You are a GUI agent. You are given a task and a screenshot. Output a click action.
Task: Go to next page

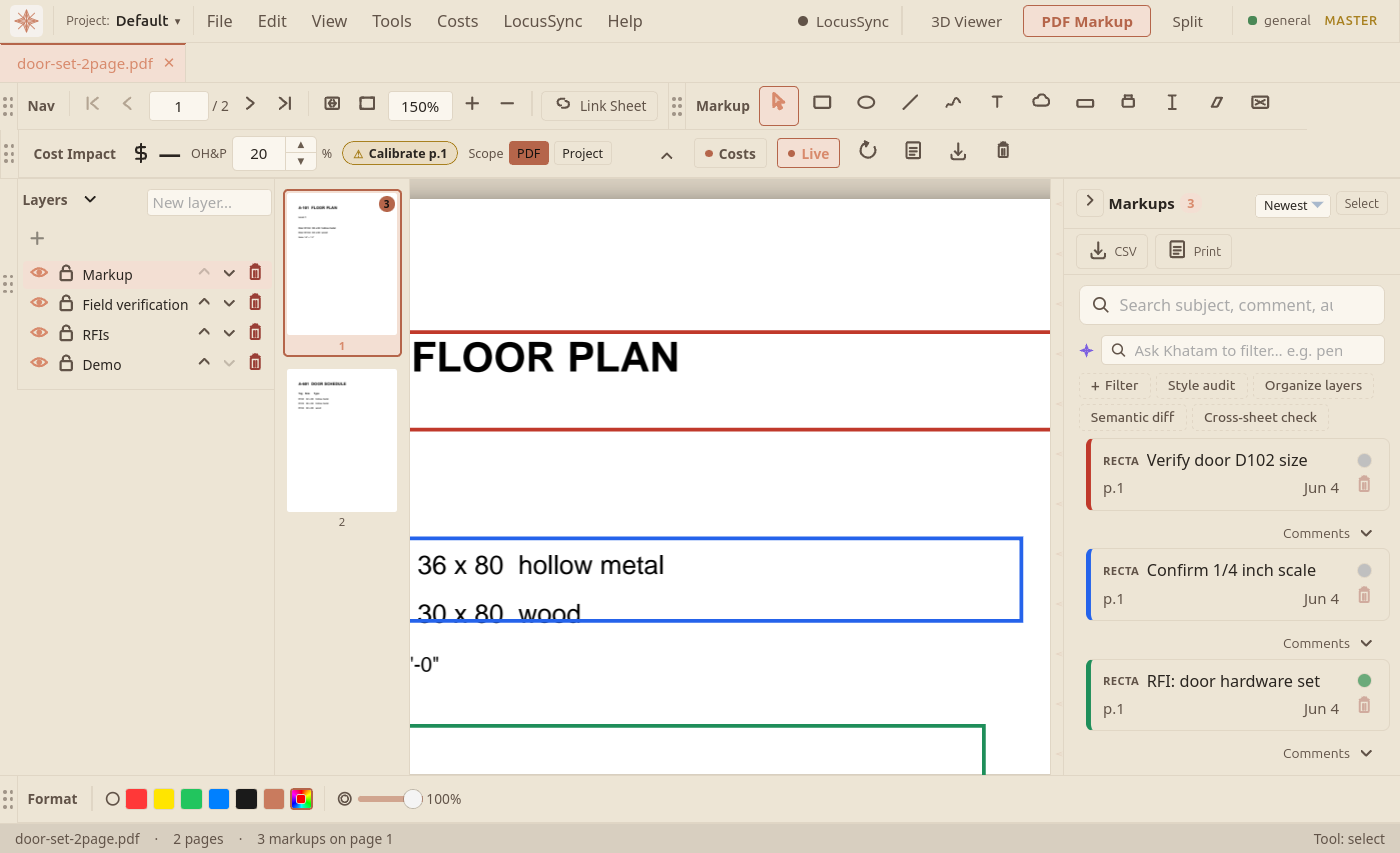[x=250, y=103]
